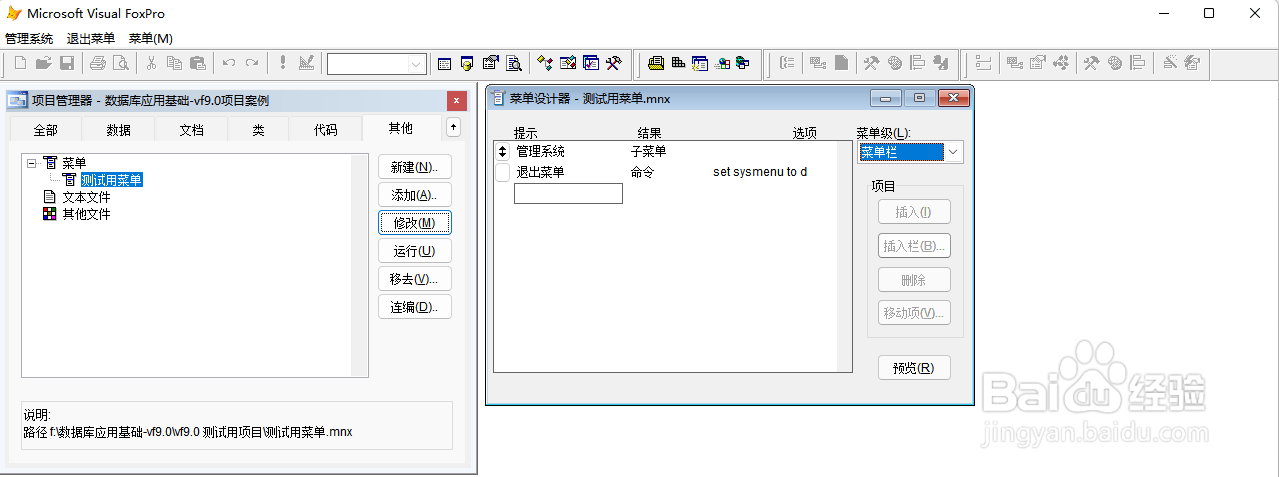Click the 'set sysmenu to d' command text
Screen dimensions: 1279x477
(760, 172)
